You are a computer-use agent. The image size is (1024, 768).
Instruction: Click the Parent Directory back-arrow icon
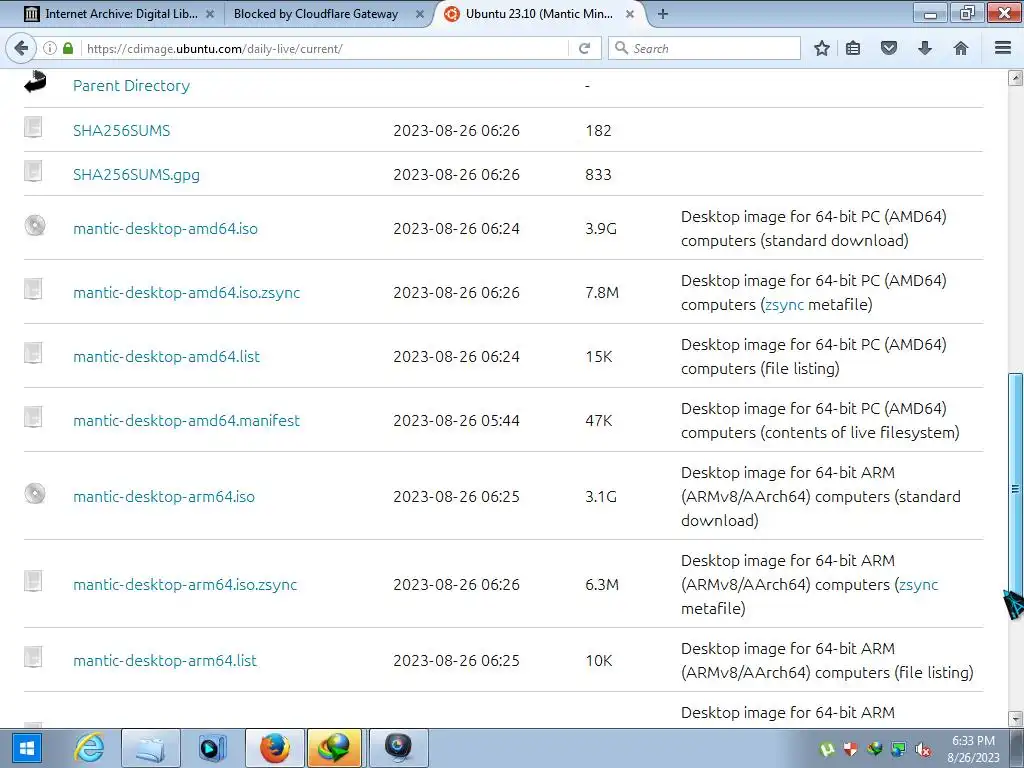(x=35, y=82)
